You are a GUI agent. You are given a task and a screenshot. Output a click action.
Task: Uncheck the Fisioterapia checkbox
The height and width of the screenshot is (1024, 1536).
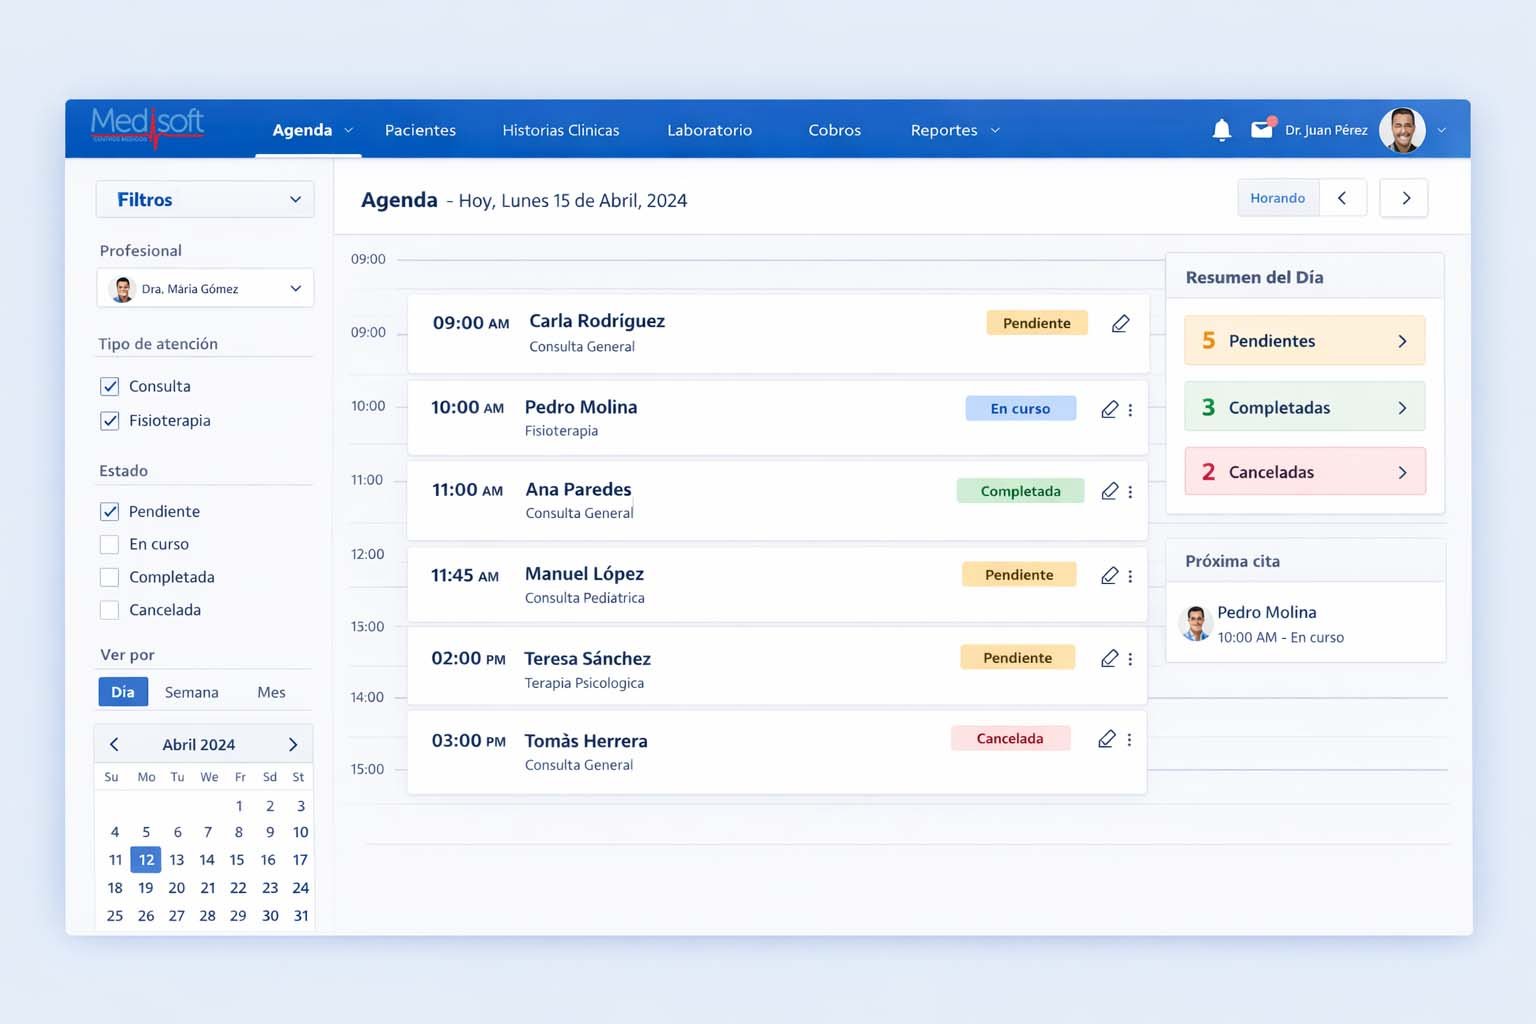(x=110, y=421)
